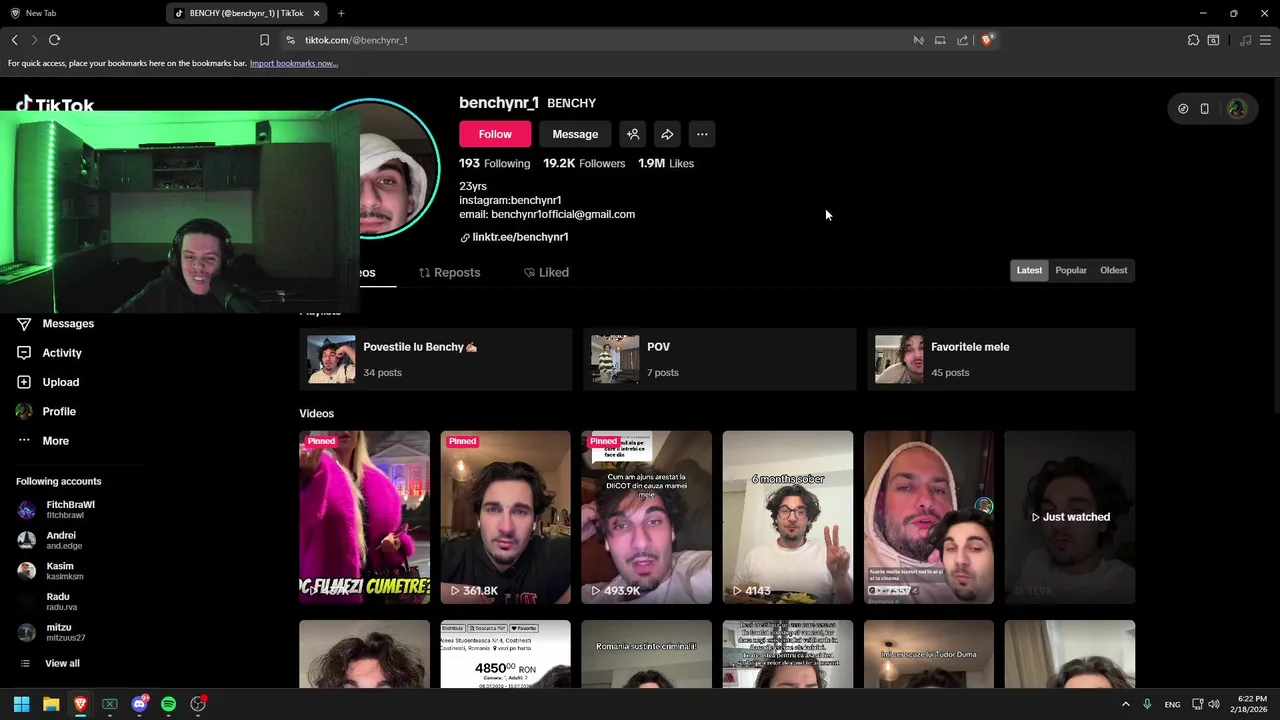The width and height of the screenshot is (1280, 720).
Task: Open OBS Studio from the taskbar
Action: click(198, 704)
